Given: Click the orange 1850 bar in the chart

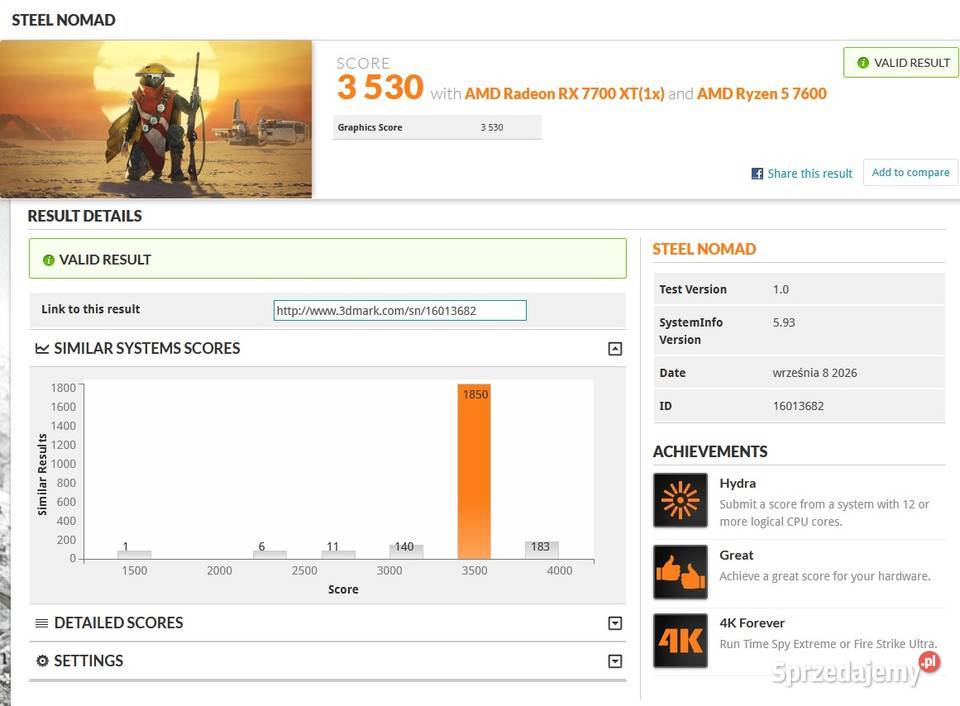Looking at the screenshot, I should click(474, 471).
